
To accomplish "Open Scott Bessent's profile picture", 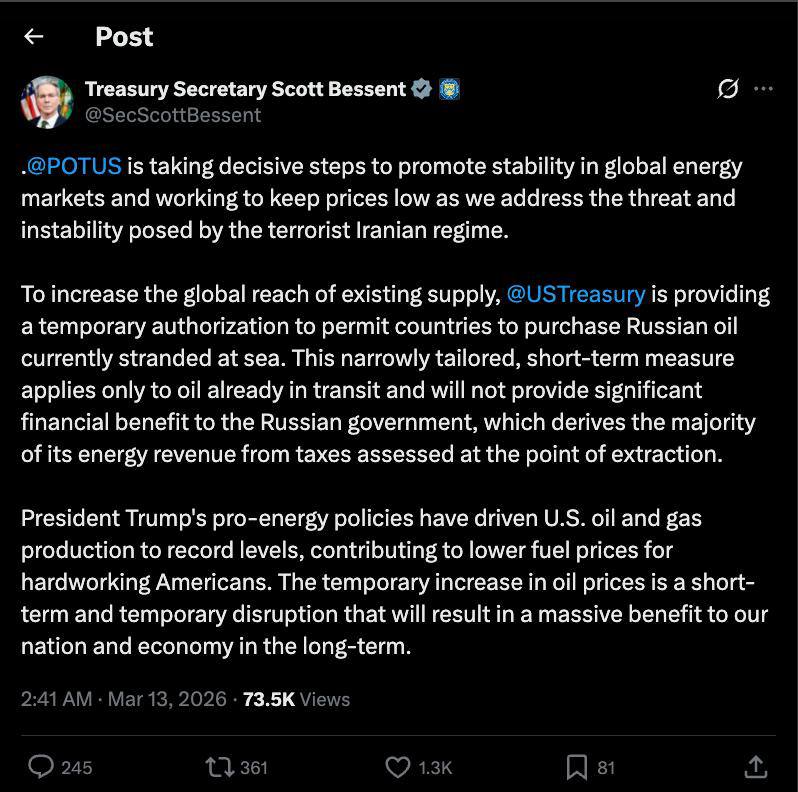I will [x=47, y=101].
